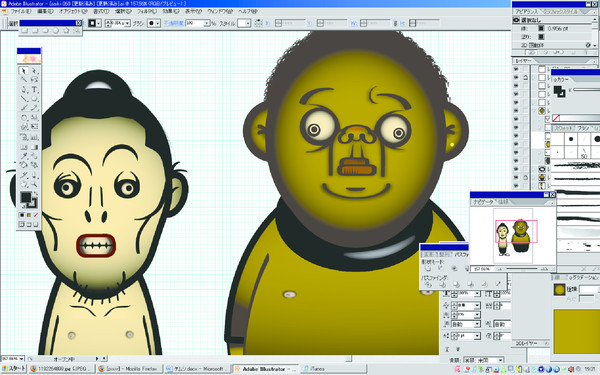Click the 3D effect icon on 3D 押し出し row
Viewport: 600px width, 375px height.
pyautogui.click(x=588, y=45)
